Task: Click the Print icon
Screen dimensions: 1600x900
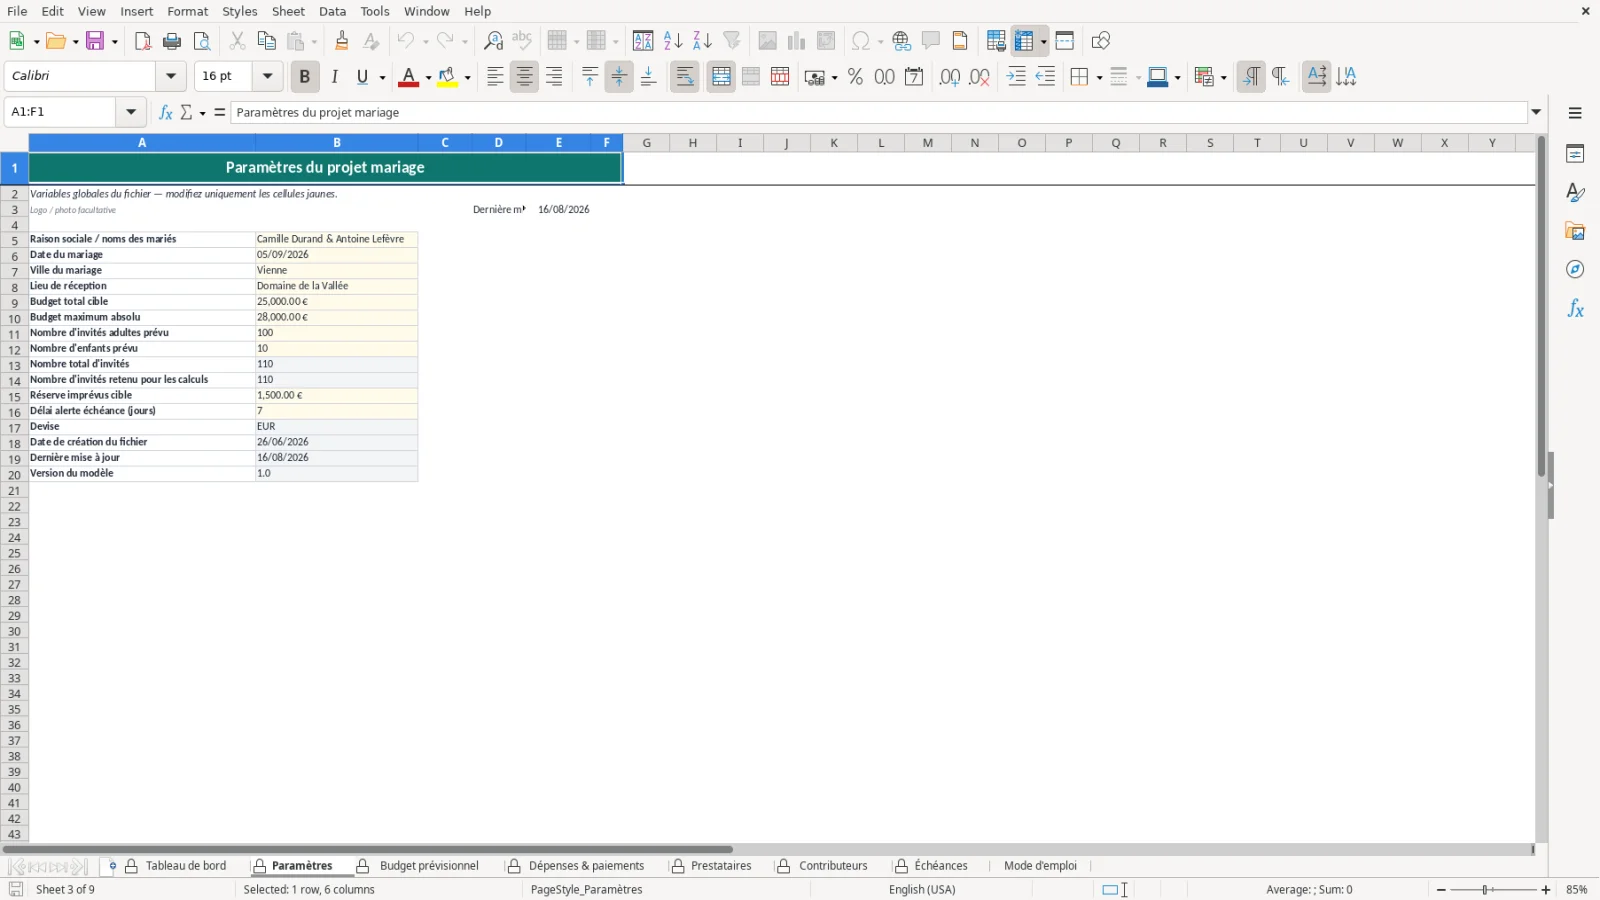Action: coord(172,41)
